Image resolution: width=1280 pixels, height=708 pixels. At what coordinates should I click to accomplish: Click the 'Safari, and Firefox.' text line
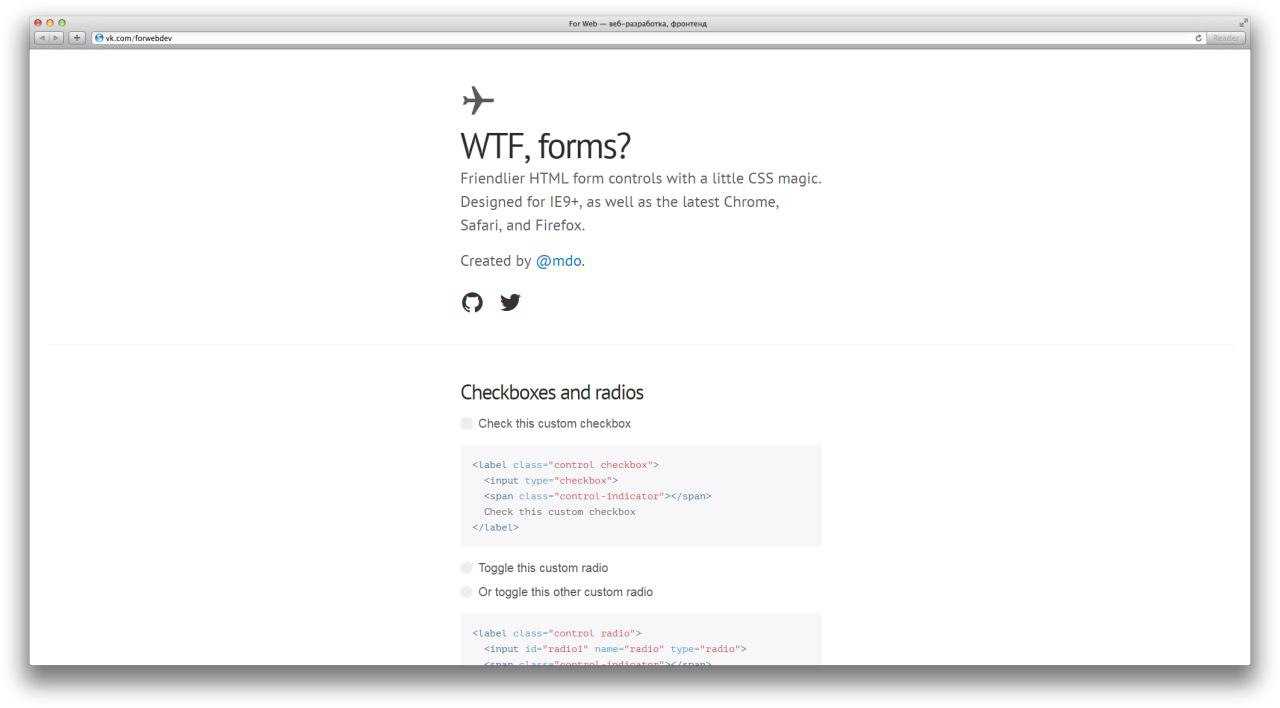click(x=523, y=225)
